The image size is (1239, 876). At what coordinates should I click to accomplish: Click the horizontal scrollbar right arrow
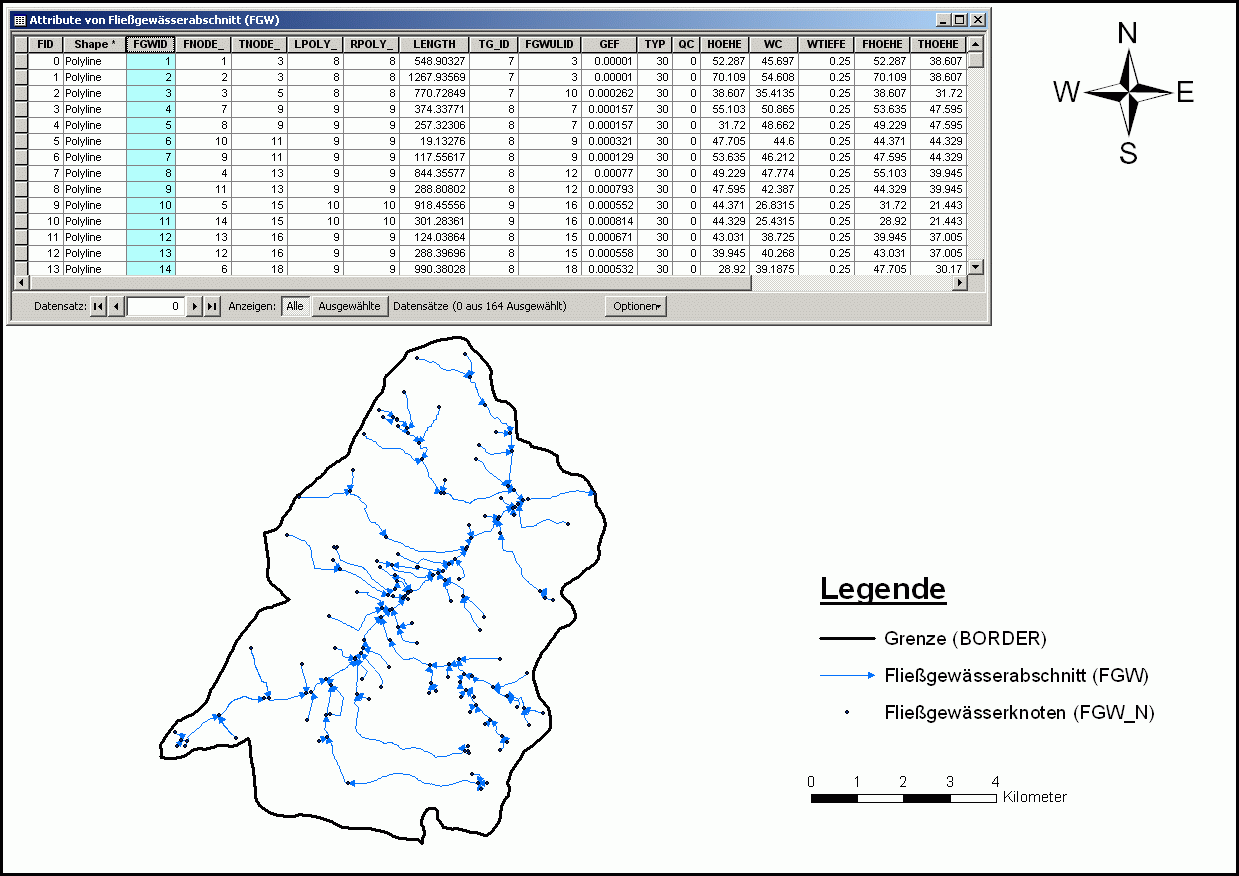[x=961, y=283]
